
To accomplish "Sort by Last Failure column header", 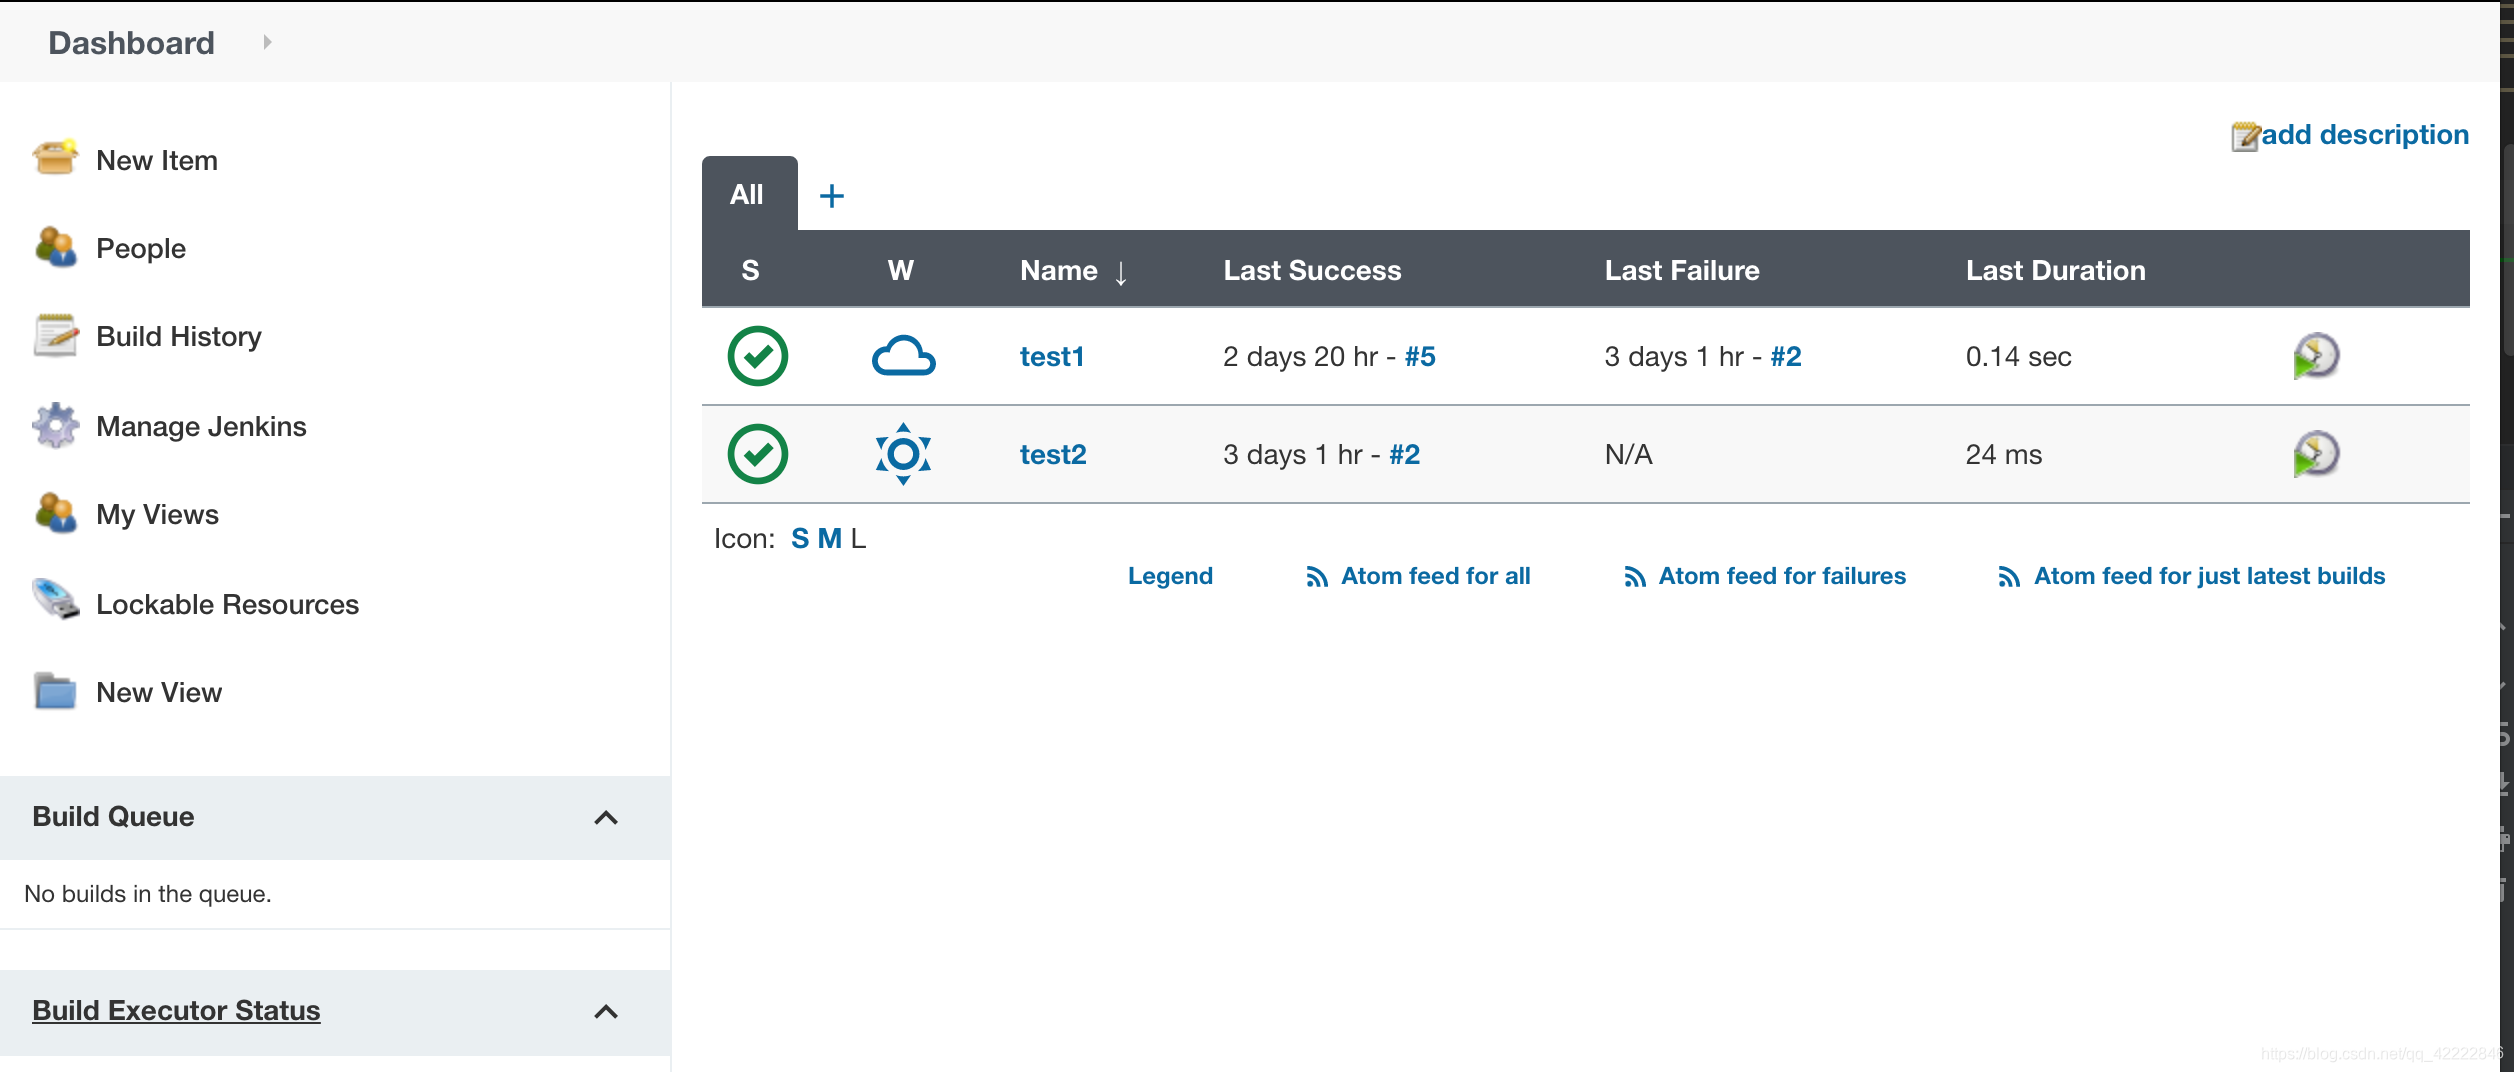I will click(1682, 270).
